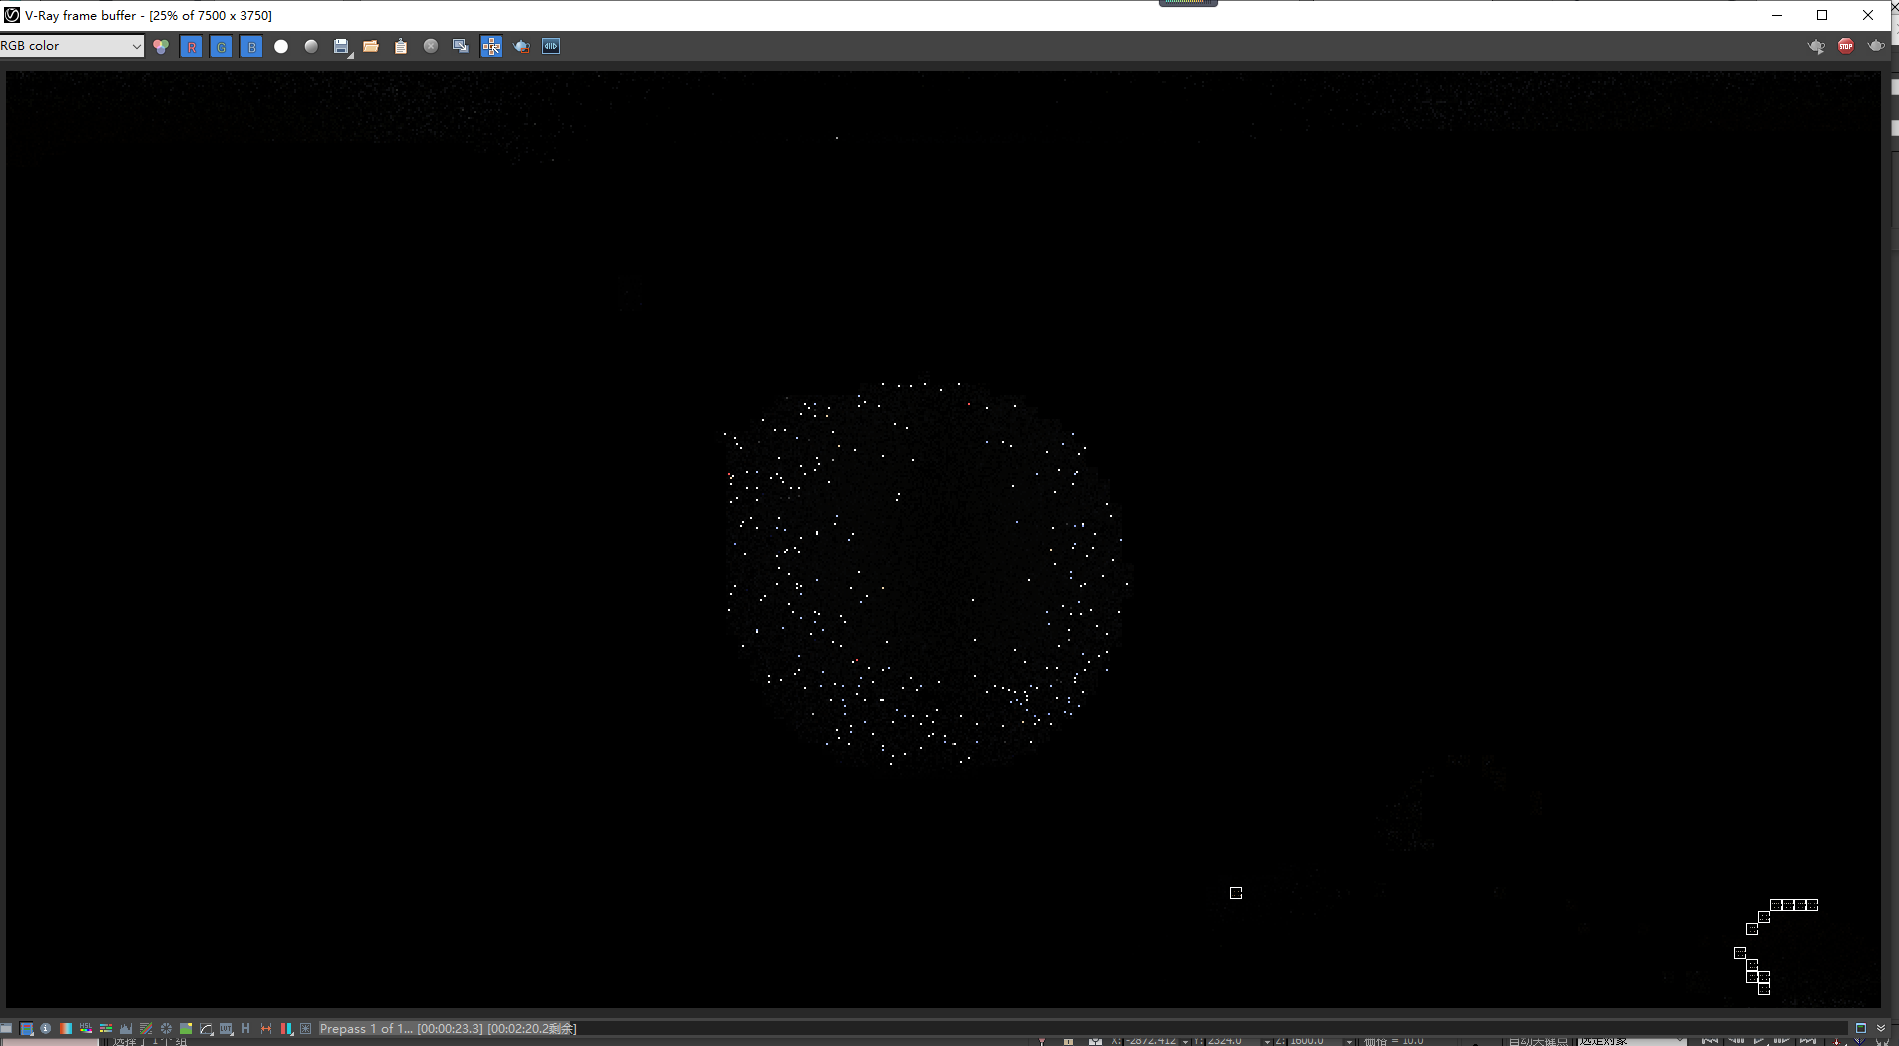This screenshot has width=1899, height=1046.
Task: Click the teapot region render icon
Action: (x=521, y=46)
